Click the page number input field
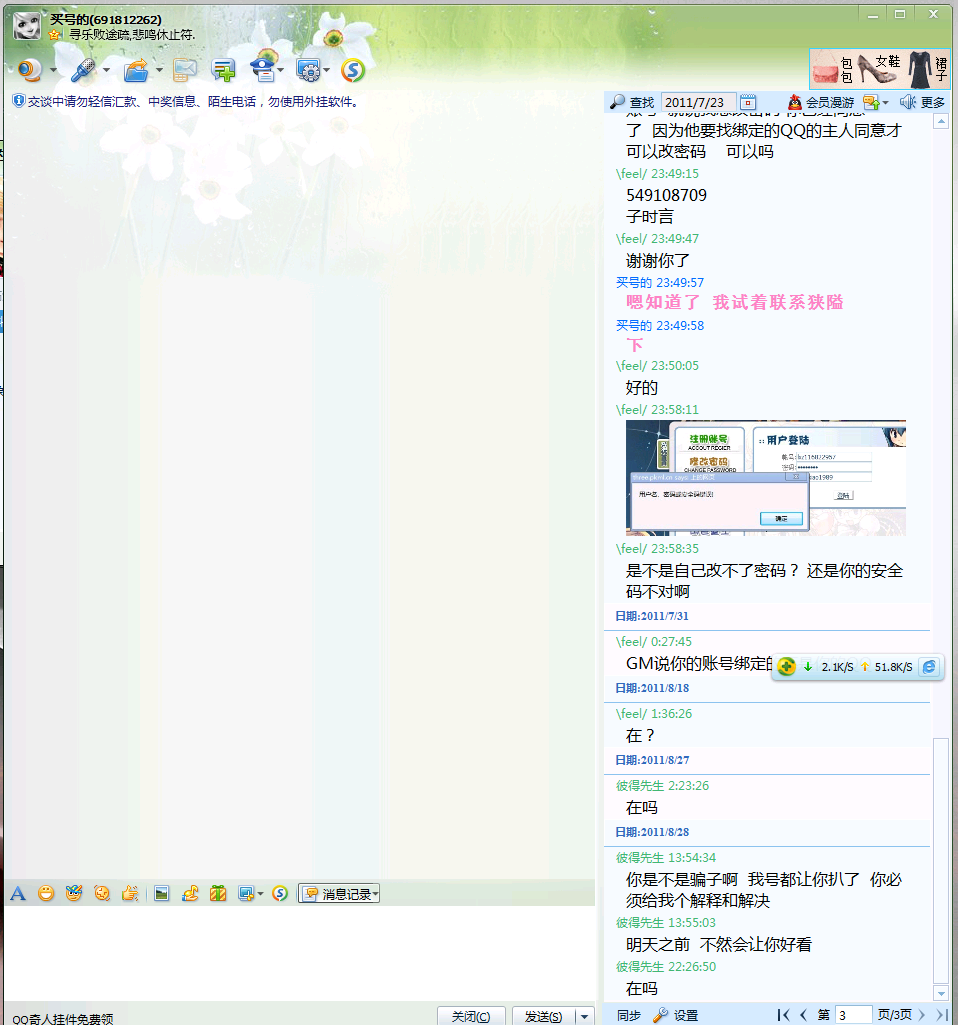 pos(853,1015)
